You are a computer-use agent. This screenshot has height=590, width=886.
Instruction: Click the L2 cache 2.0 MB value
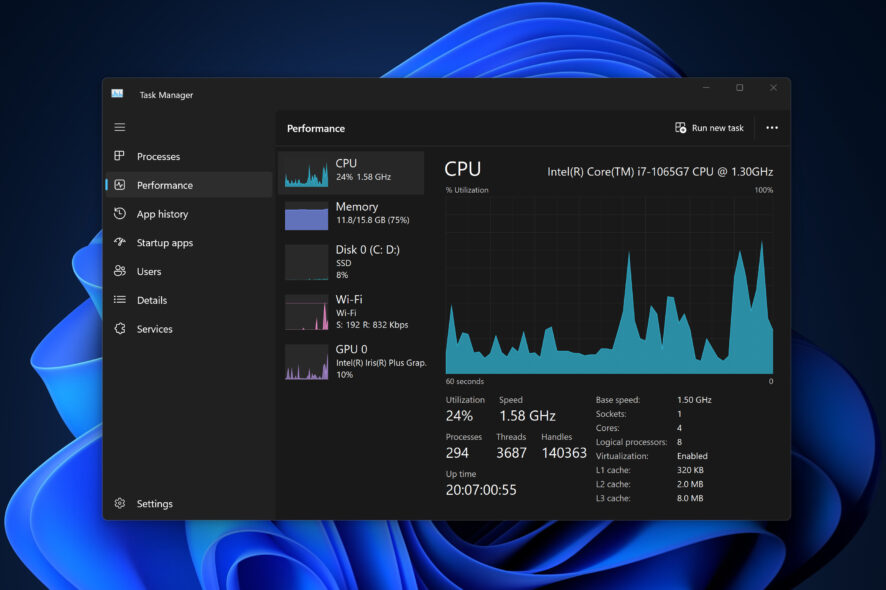(x=690, y=484)
